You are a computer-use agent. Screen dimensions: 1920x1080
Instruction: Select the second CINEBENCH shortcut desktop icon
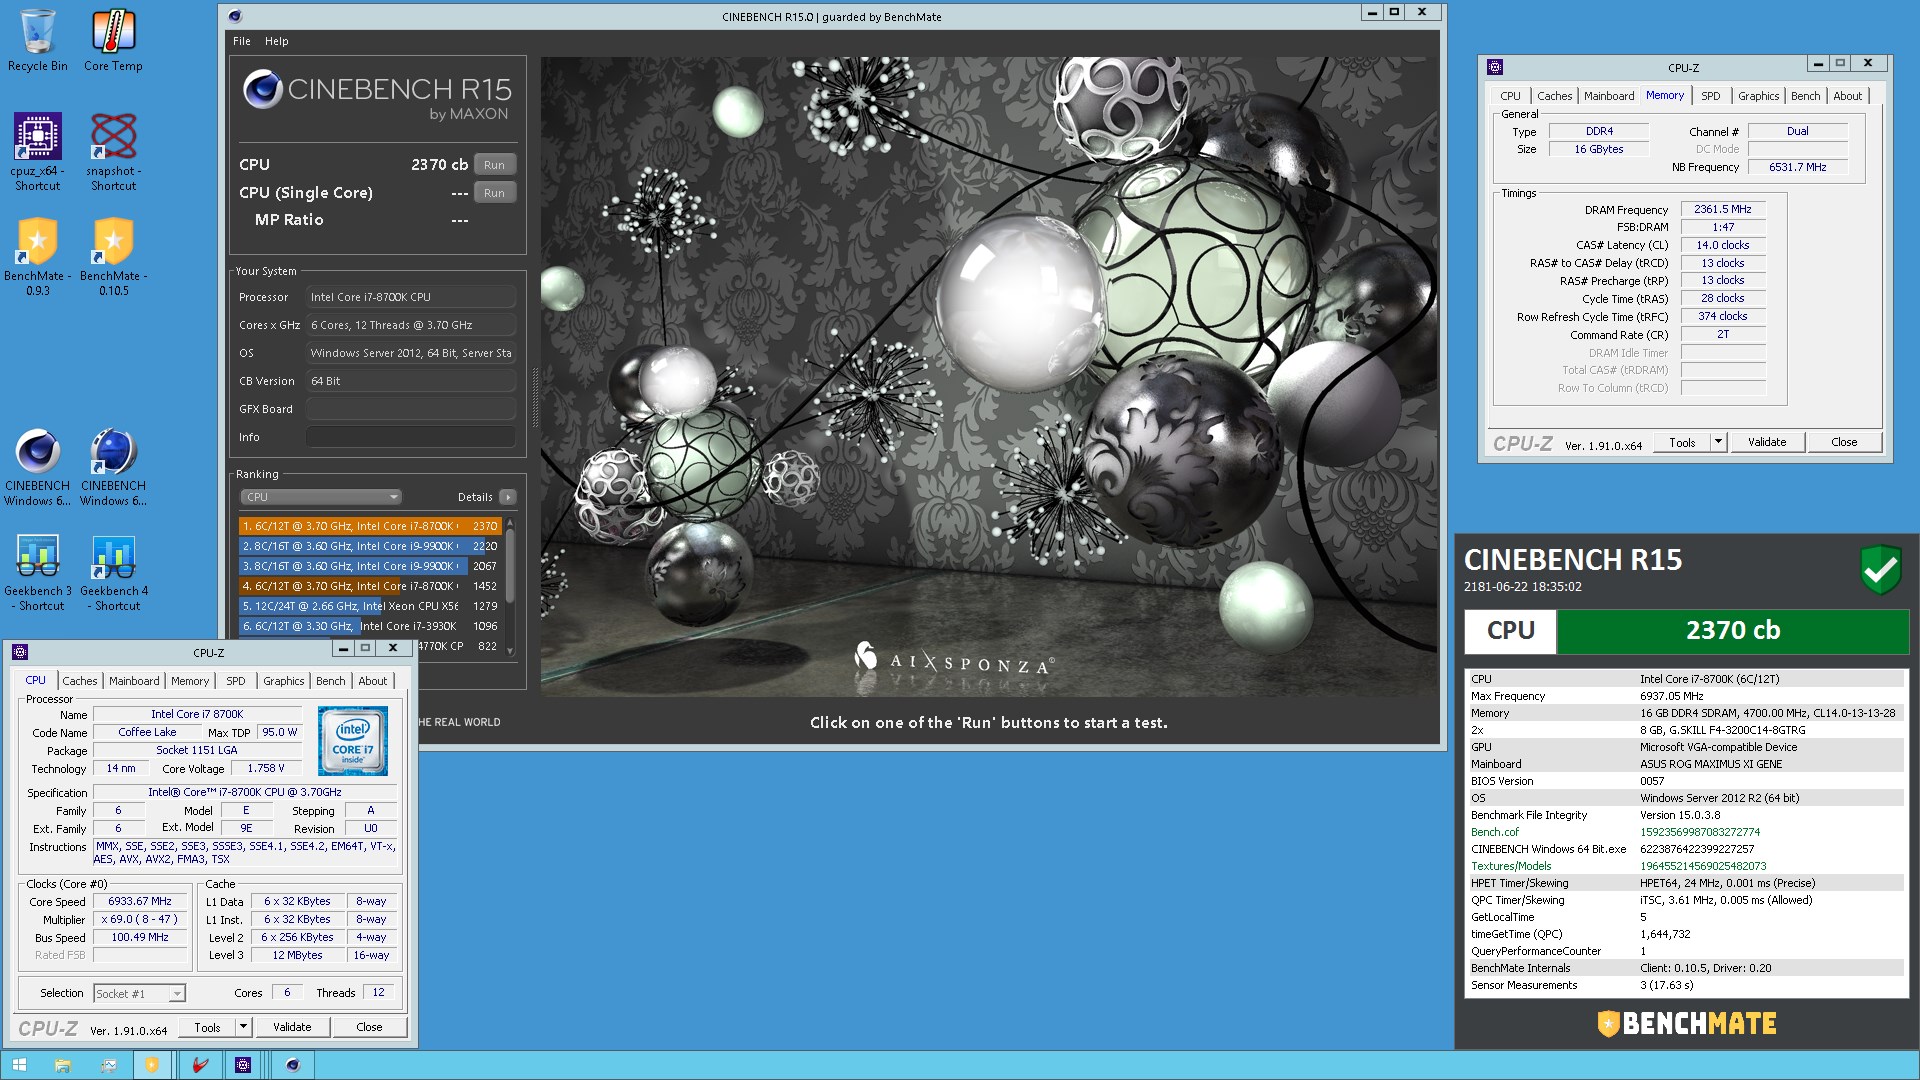tap(113, 467)
